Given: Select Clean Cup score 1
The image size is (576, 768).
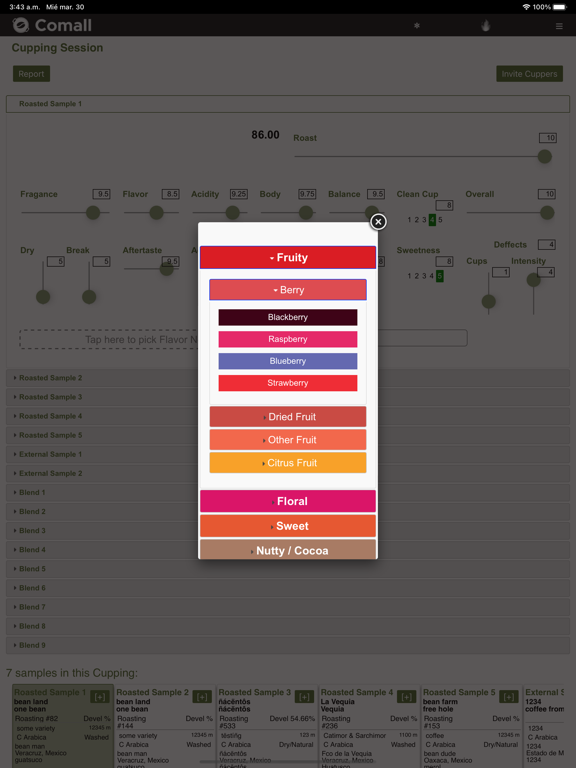Looking at the screenshot, I should pyautogui.click(x=409, y=220).
